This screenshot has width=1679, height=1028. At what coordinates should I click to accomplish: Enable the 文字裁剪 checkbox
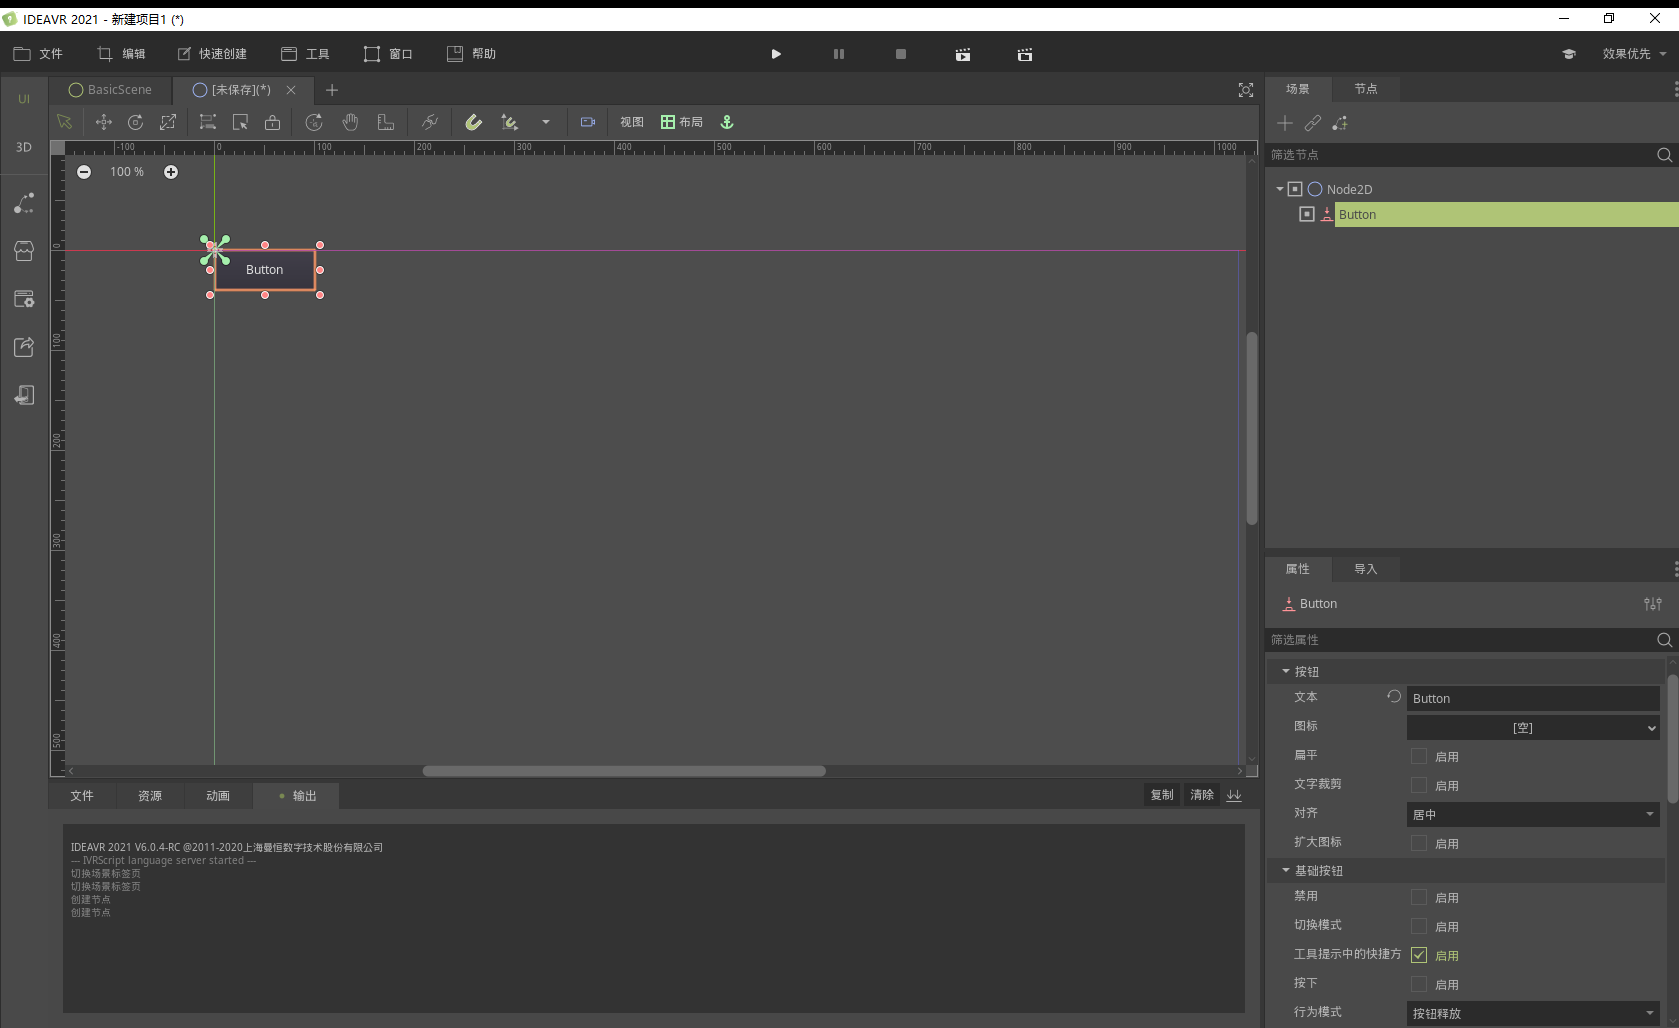click(x=1419, y=785)
